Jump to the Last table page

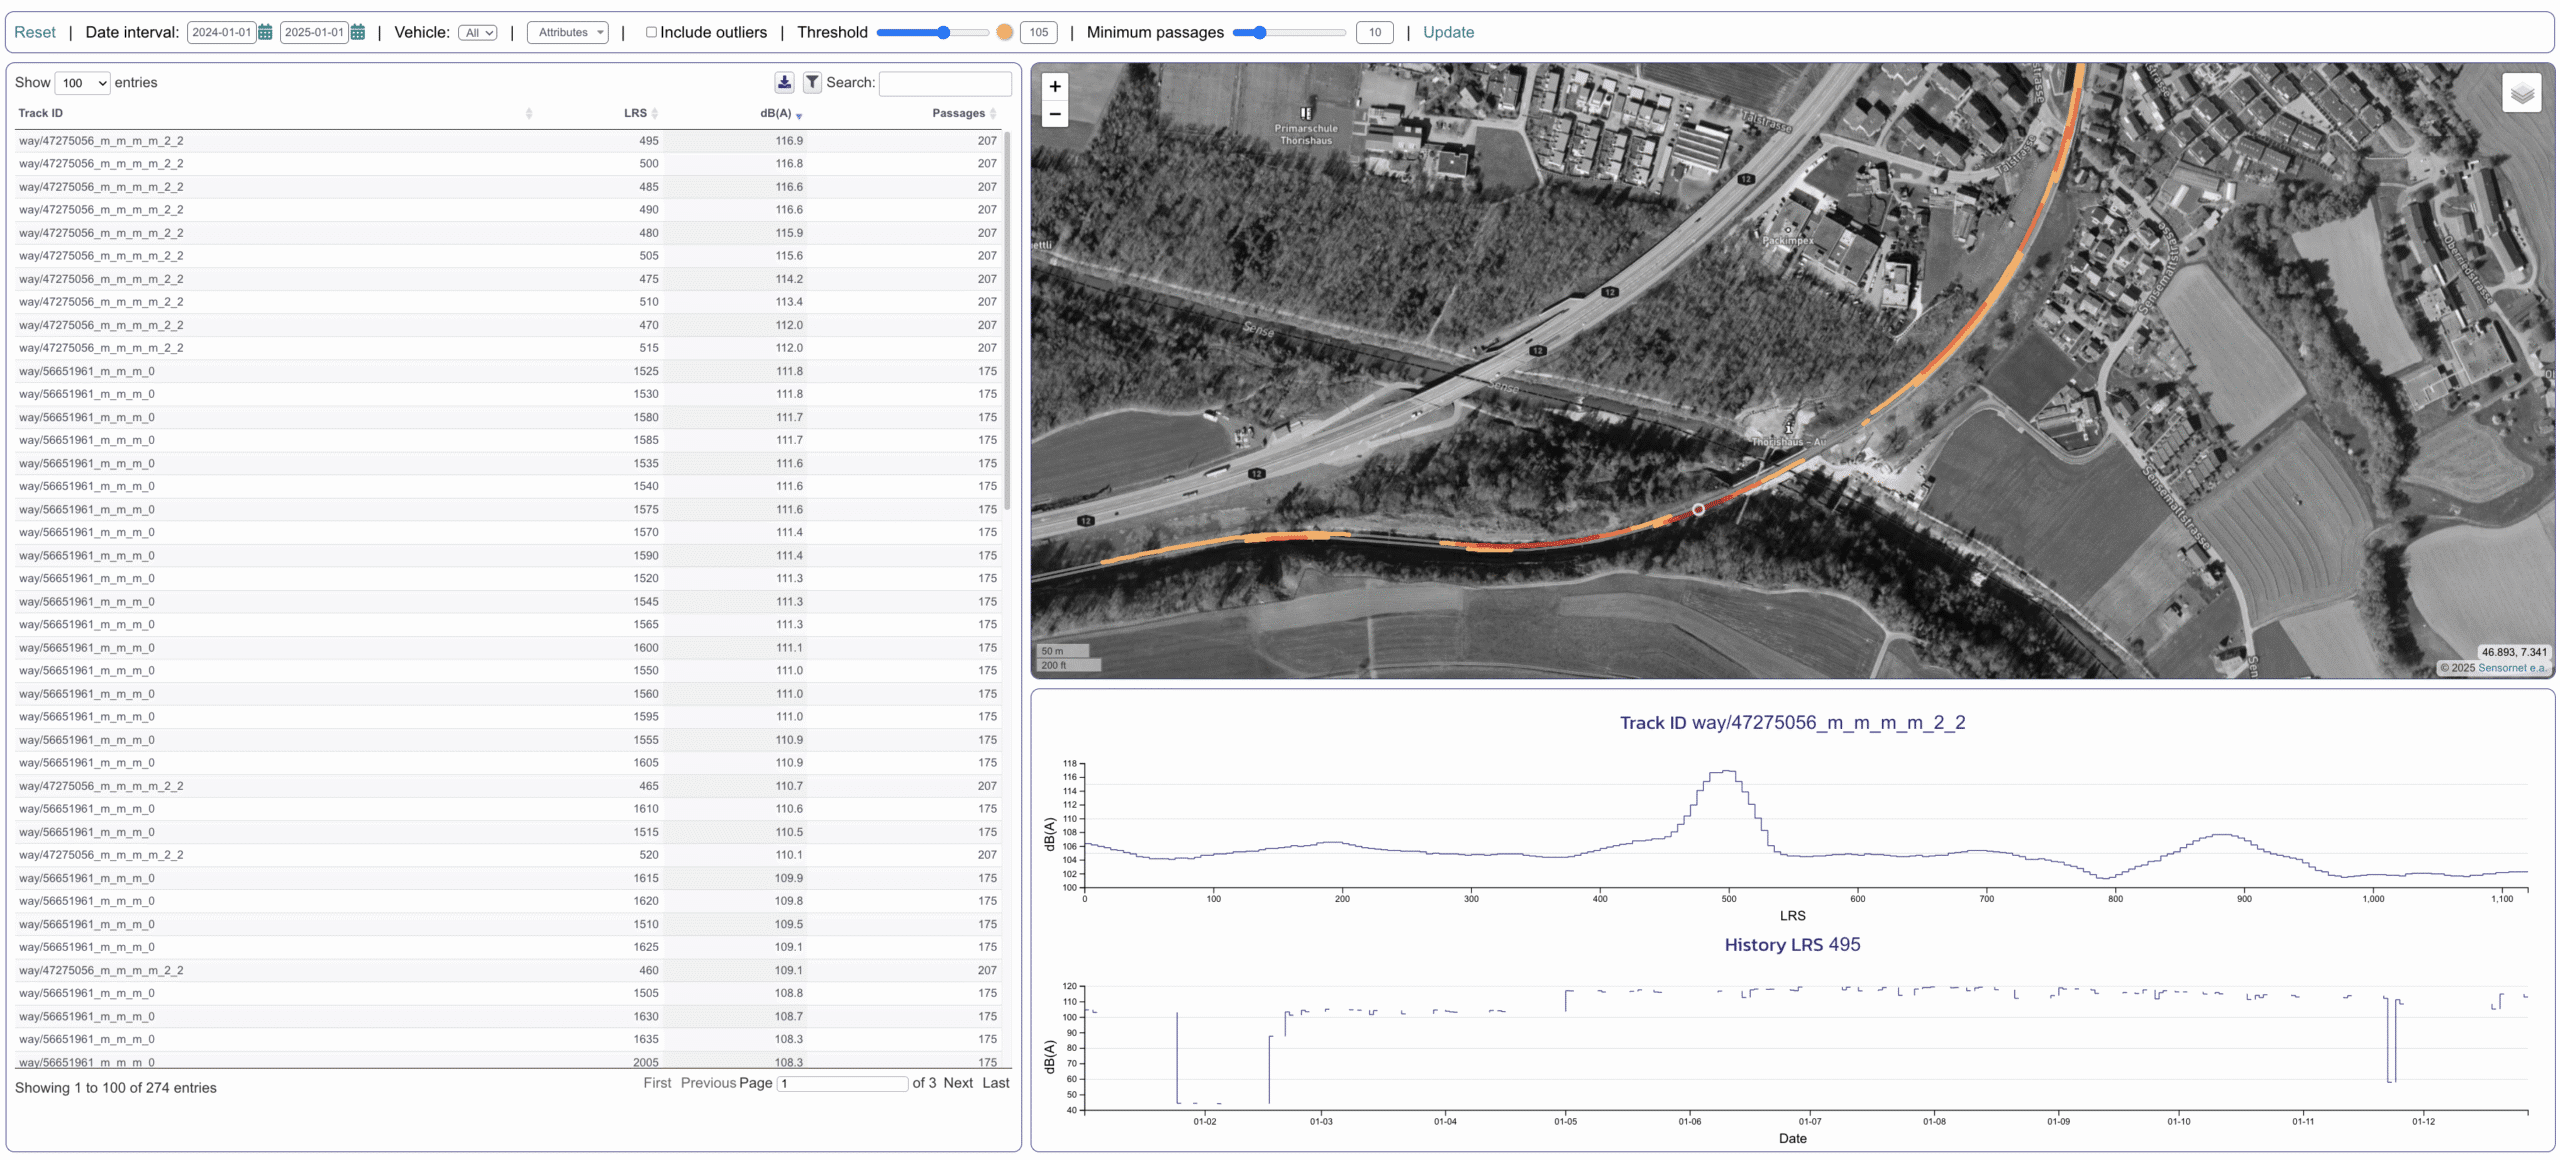[995, 1082]
